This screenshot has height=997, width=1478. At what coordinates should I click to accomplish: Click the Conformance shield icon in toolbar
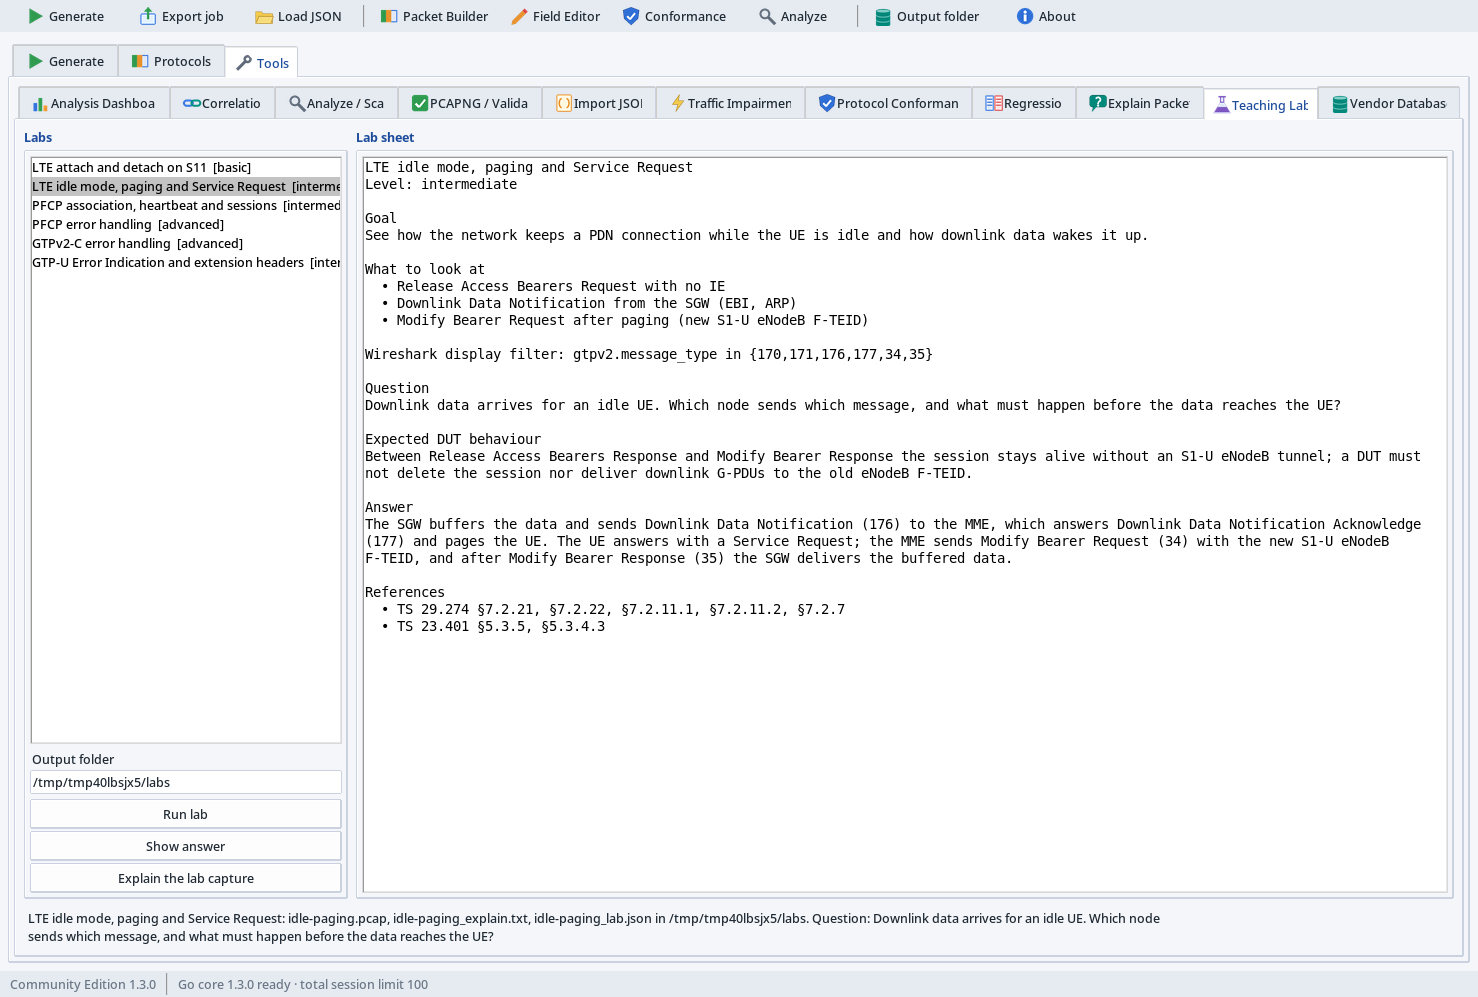click(x=631, y=16)
